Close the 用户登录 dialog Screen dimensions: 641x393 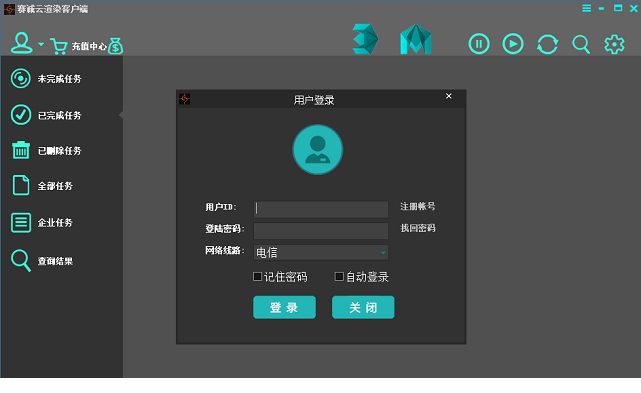pyautogui.click(x=448, y=96)
